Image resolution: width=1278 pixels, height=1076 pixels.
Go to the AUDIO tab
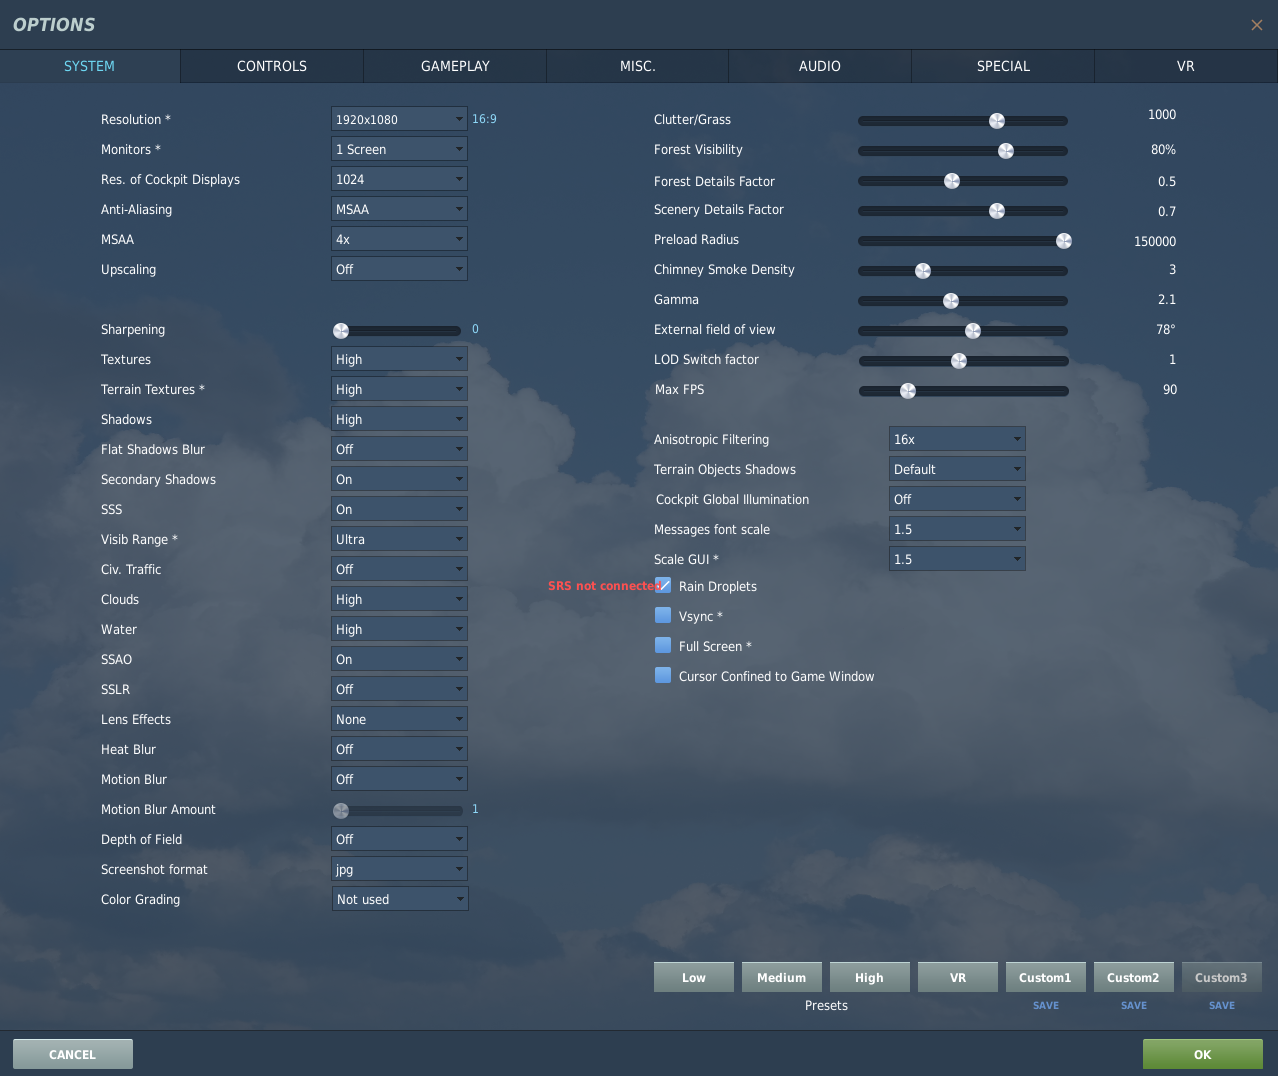pos(820,66)
